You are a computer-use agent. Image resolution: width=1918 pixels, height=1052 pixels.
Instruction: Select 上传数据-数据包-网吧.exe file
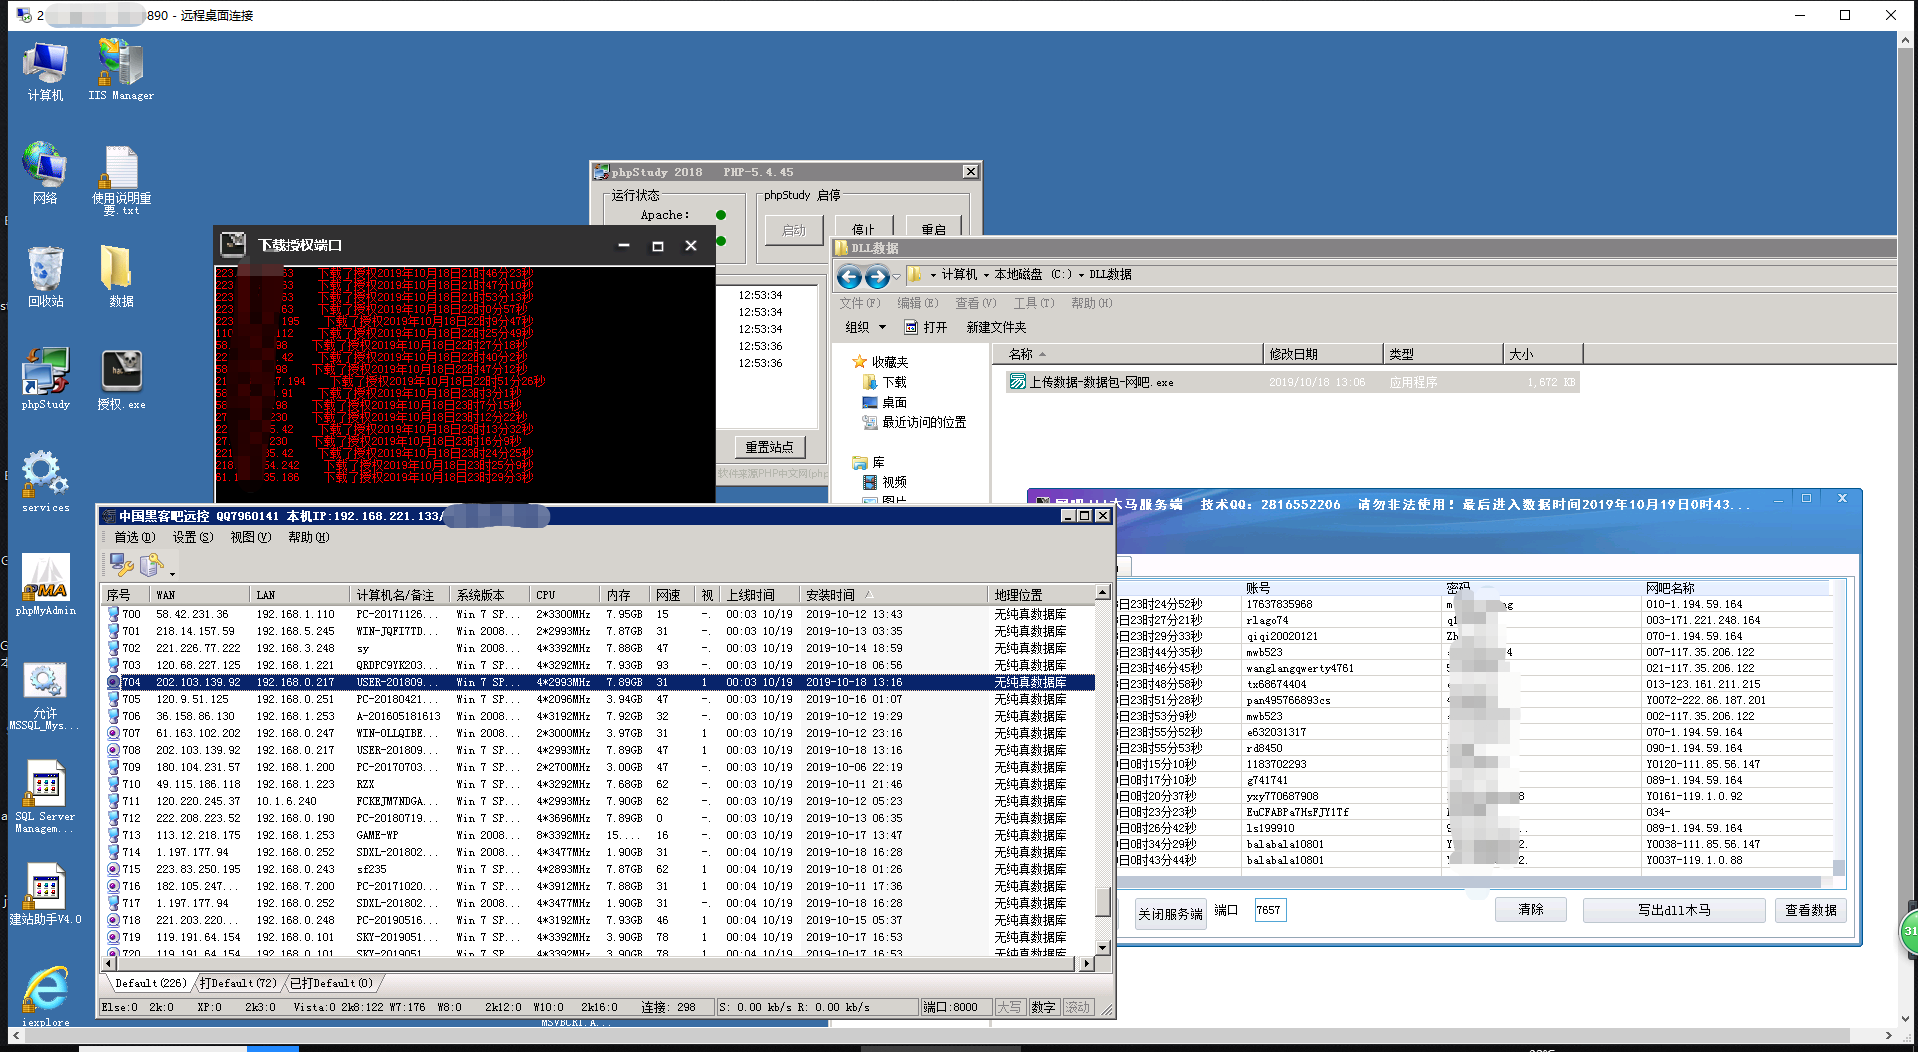(x=1293, y=382)
